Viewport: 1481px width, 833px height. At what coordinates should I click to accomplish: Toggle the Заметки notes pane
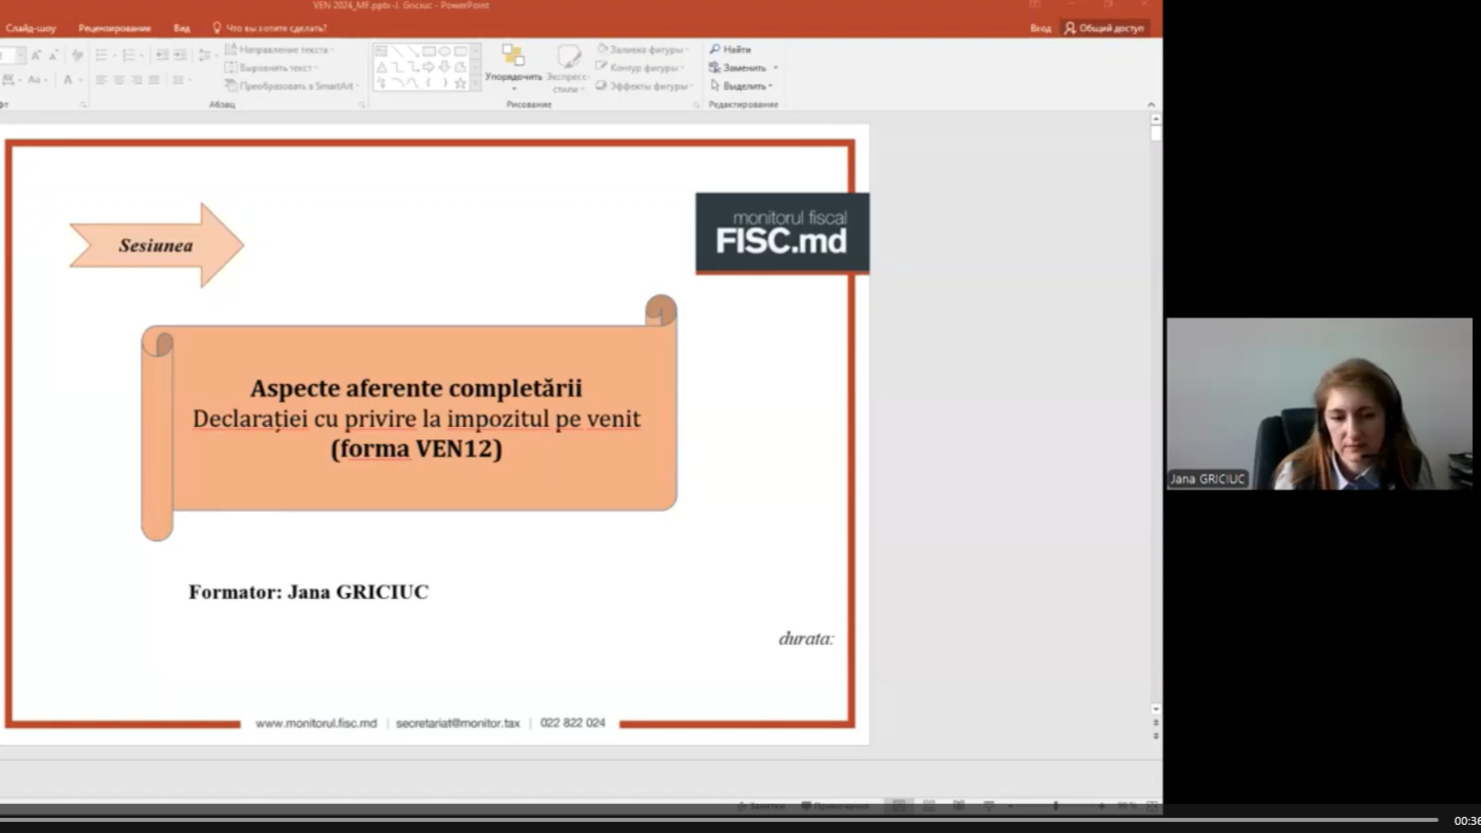pos(761,806)
